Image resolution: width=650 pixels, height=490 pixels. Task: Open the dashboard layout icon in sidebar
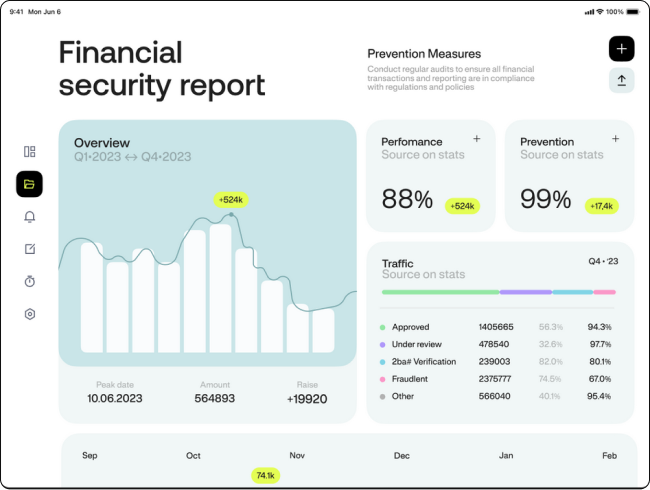(30, 151)
